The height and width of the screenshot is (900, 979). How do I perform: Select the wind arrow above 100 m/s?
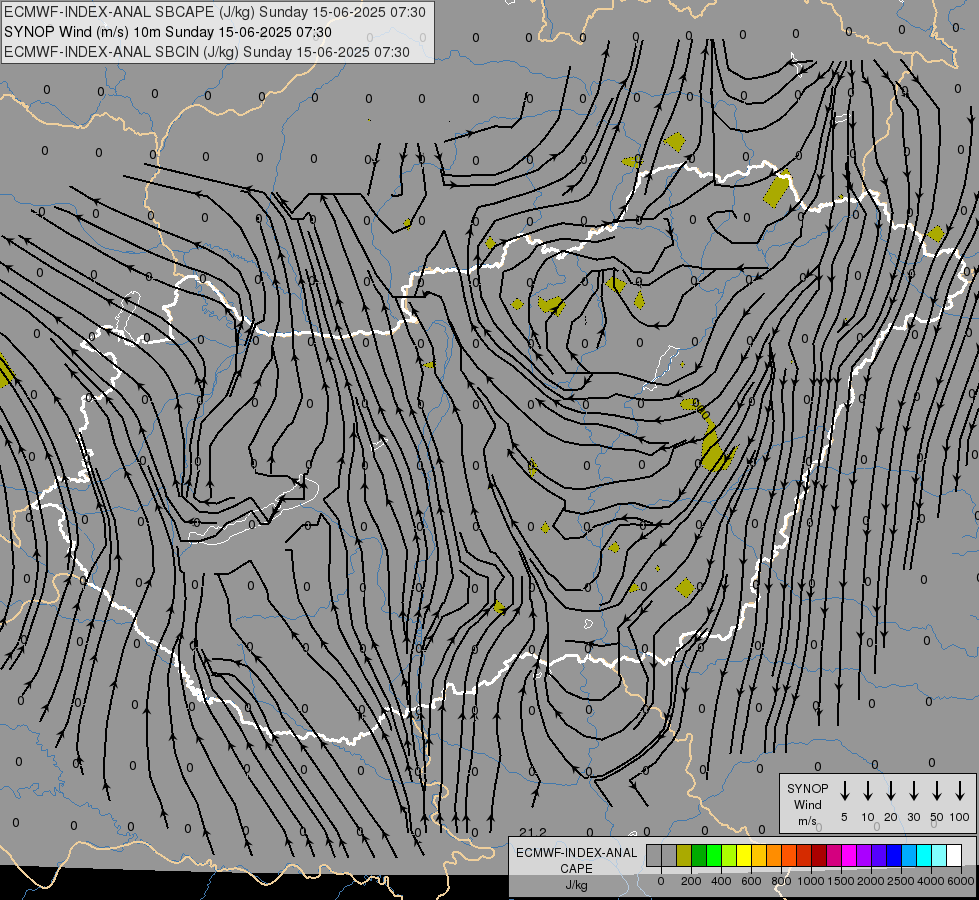[960, 791]
